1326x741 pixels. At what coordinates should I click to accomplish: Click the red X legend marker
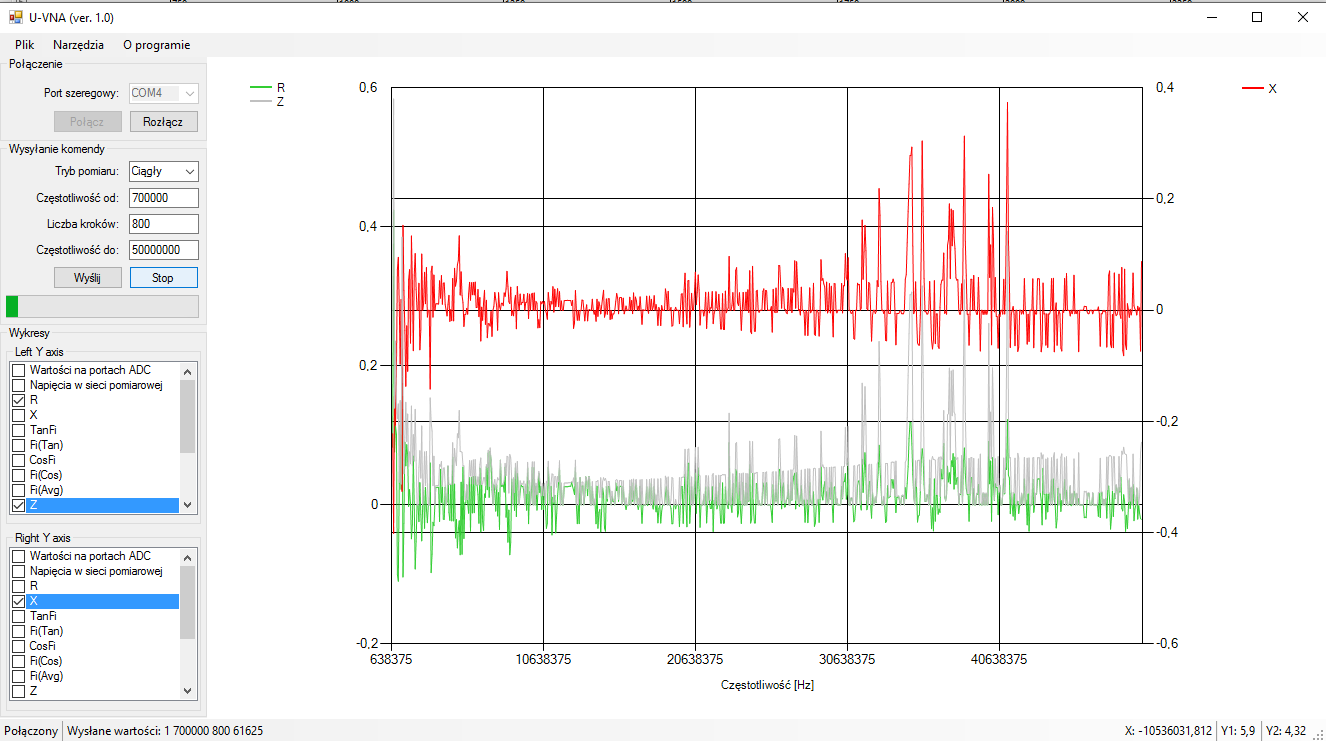pos(1252,89)
